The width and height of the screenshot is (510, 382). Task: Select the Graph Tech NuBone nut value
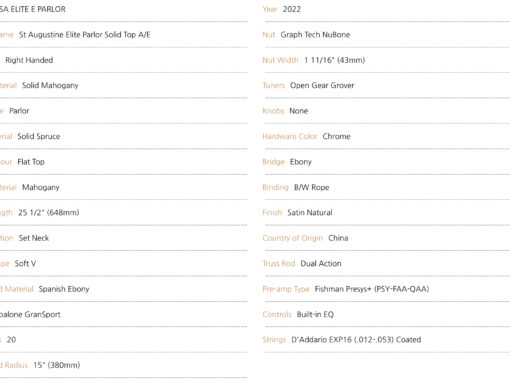[315, 35]
